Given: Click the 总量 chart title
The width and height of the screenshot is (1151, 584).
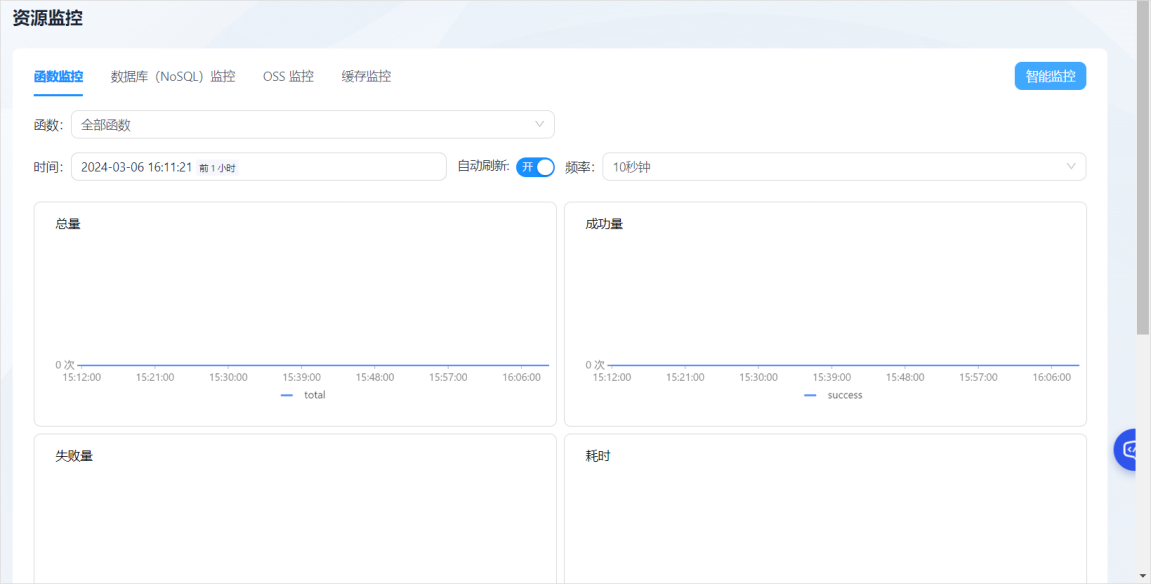Looking at the screenshot, I should (68, 224).
